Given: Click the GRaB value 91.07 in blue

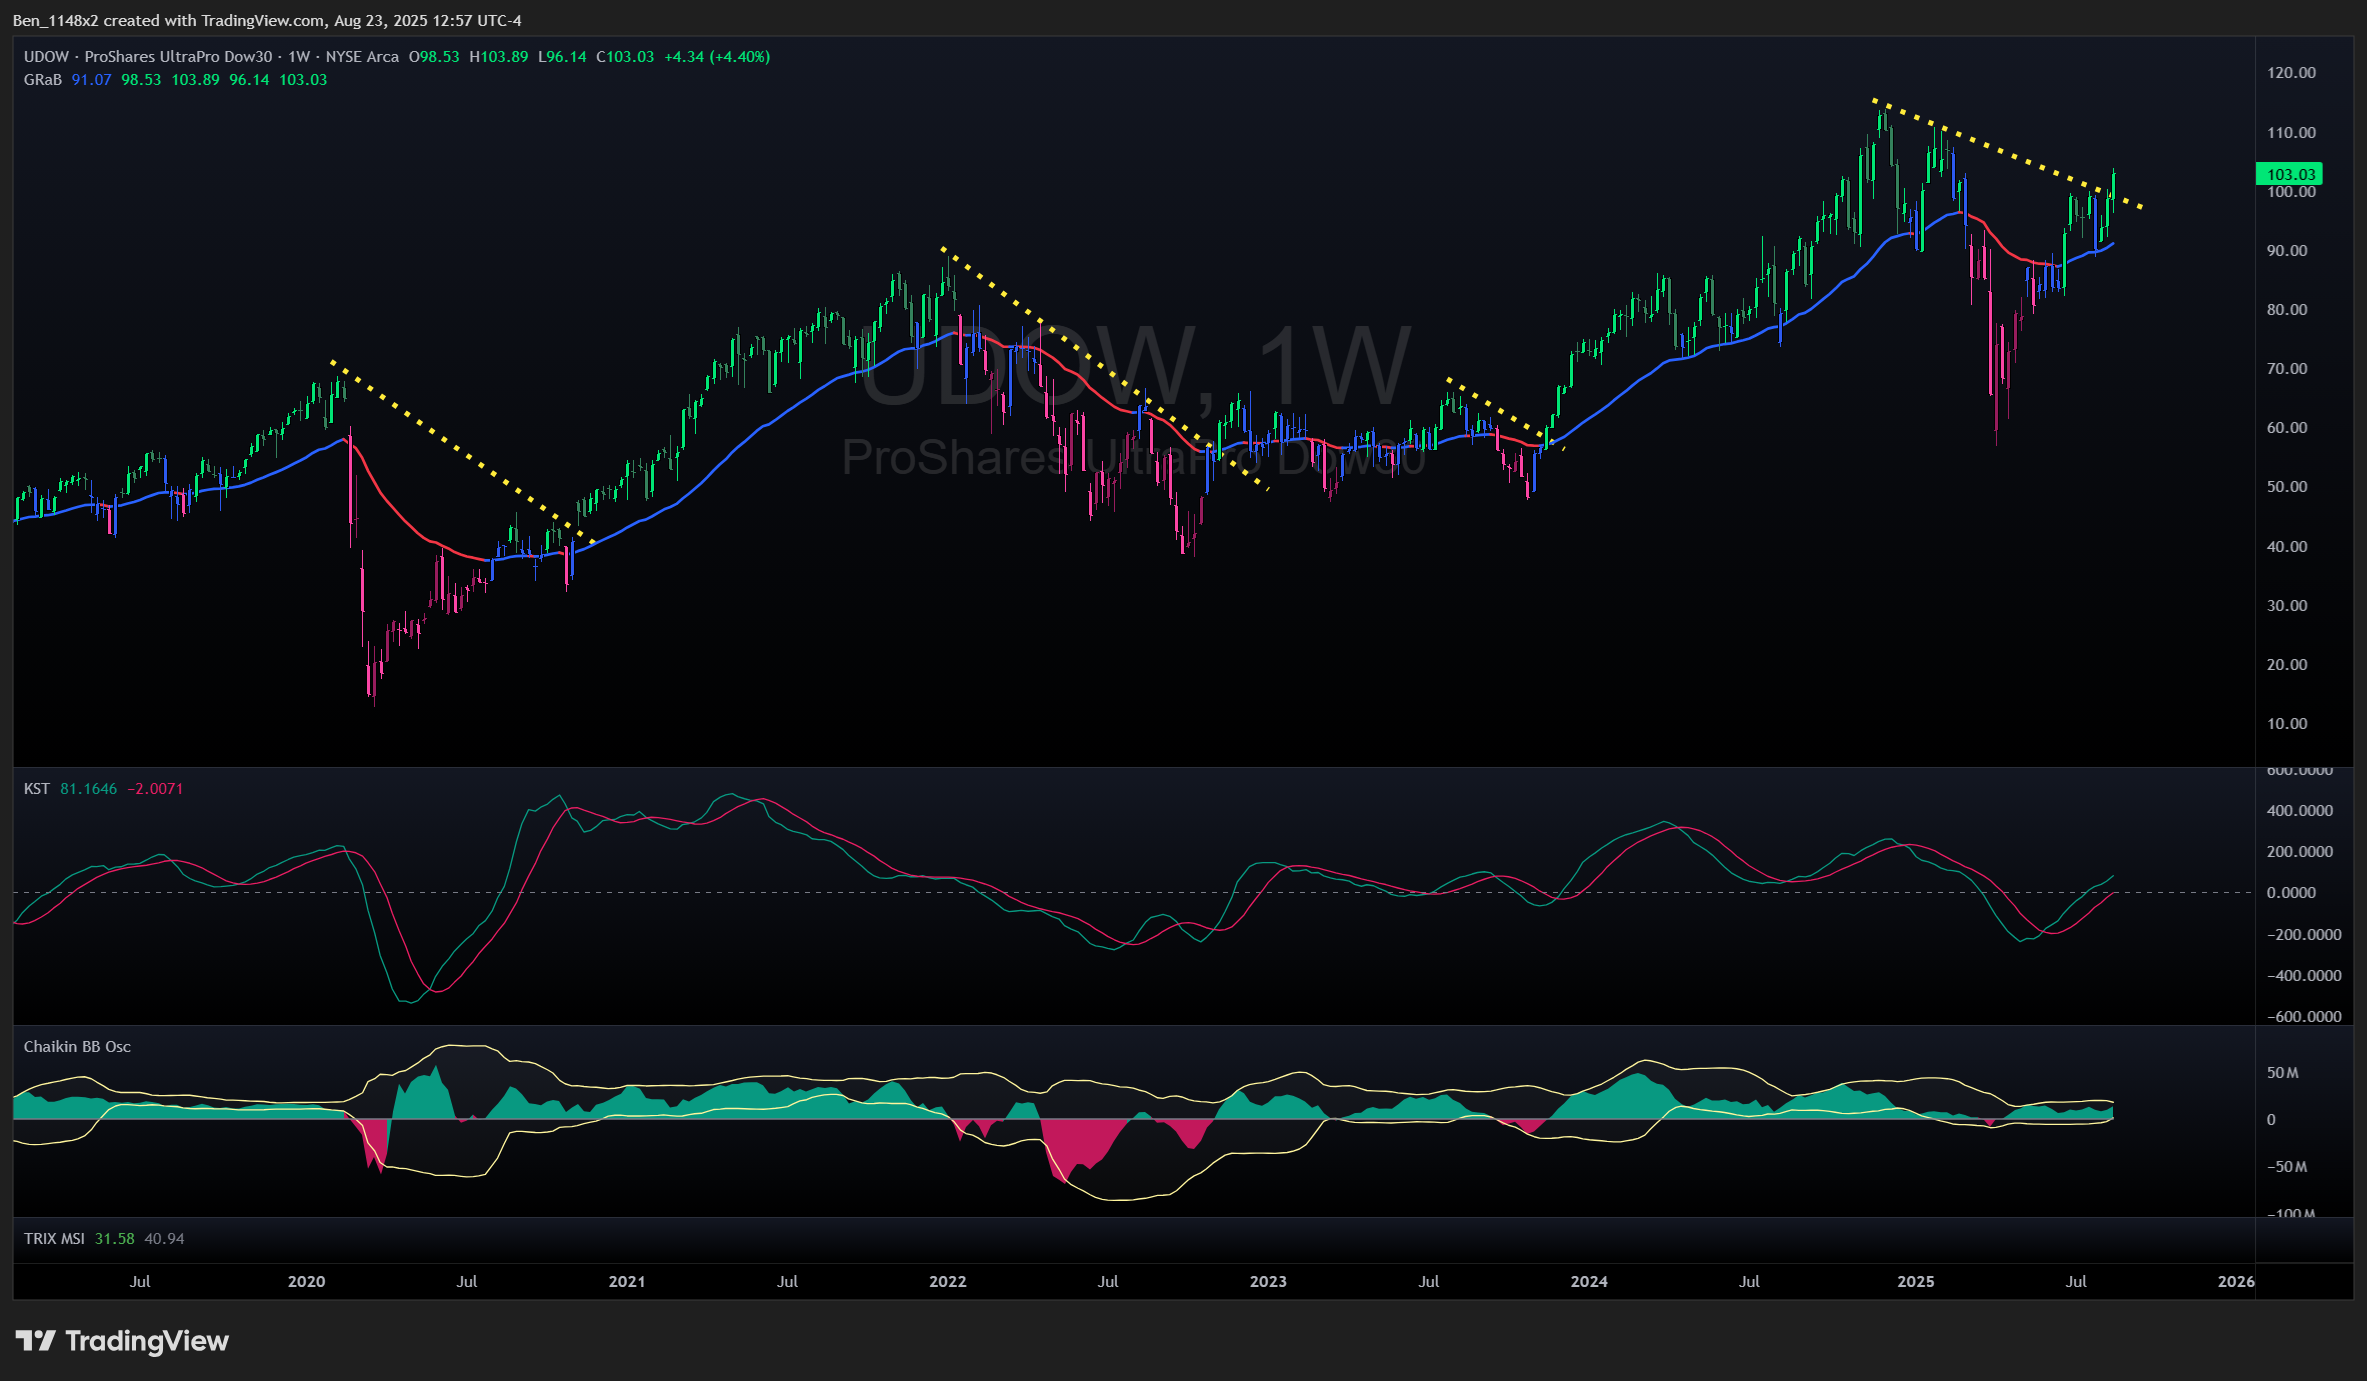Looking at the screenshot, I should pos(91,80).
